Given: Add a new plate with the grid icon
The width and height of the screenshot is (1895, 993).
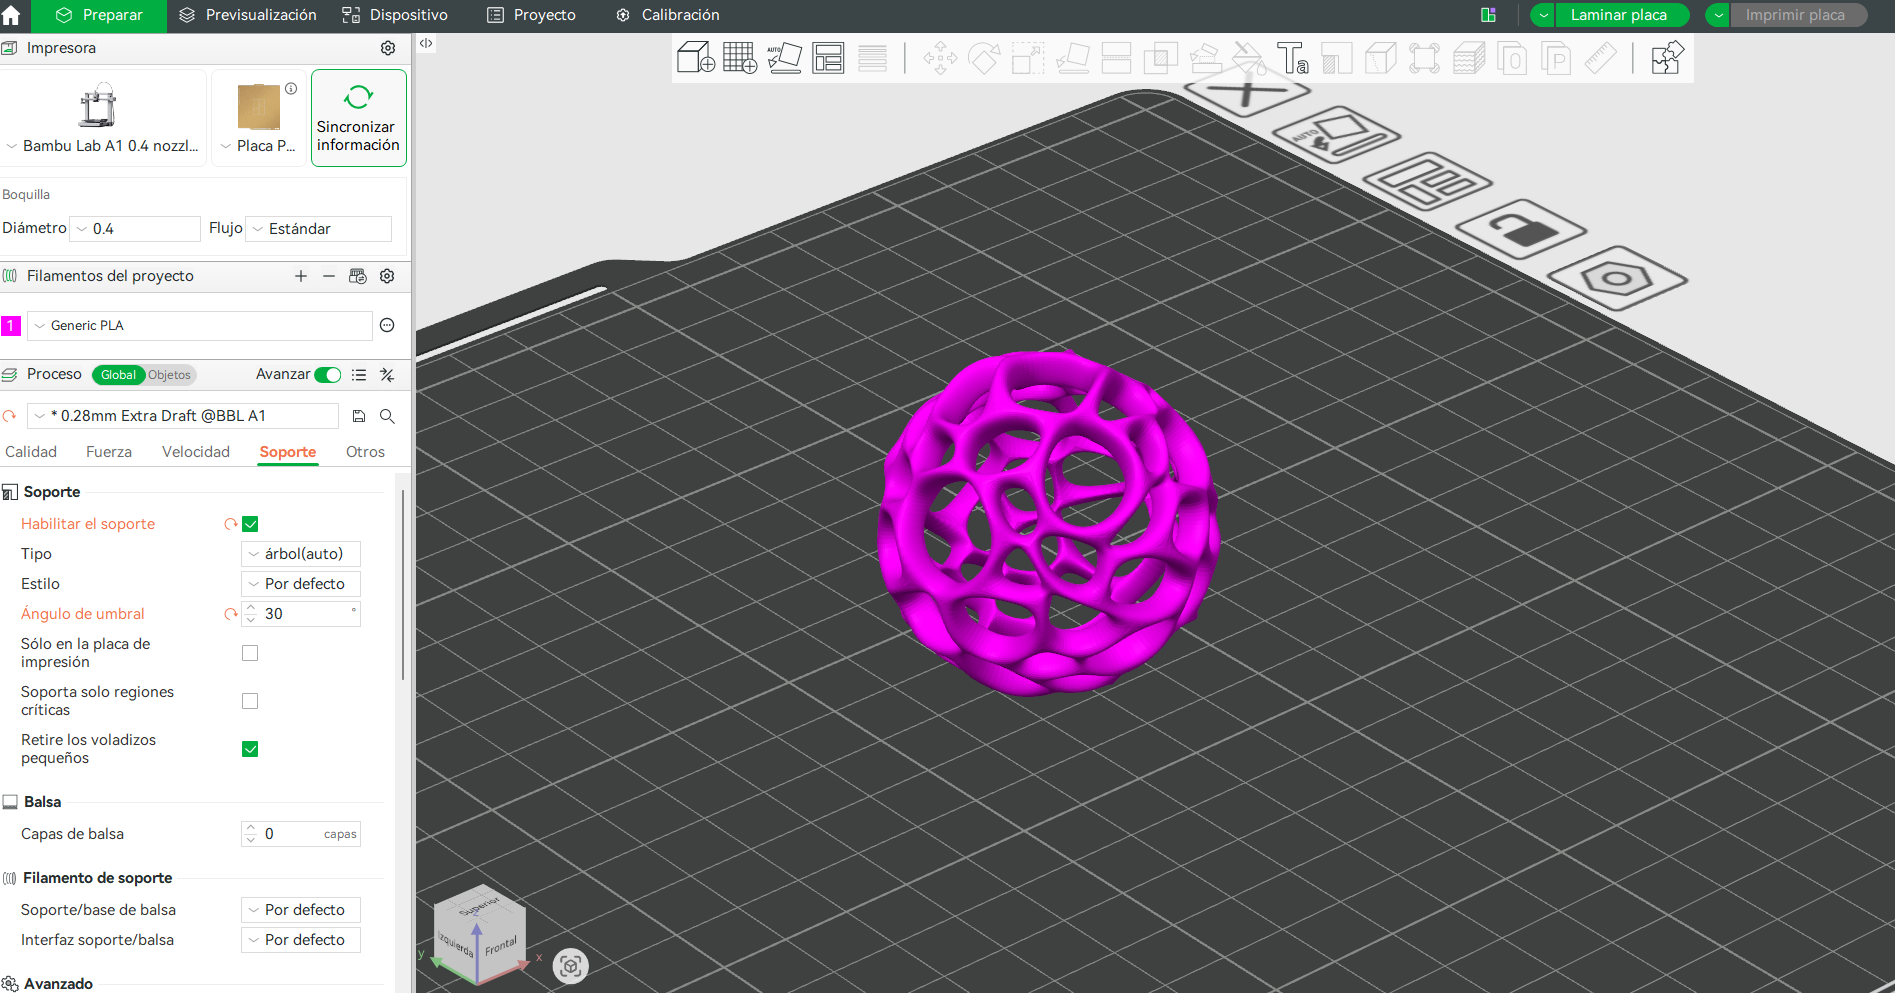Looking at the screenshot, I should [x=740, y=58].
